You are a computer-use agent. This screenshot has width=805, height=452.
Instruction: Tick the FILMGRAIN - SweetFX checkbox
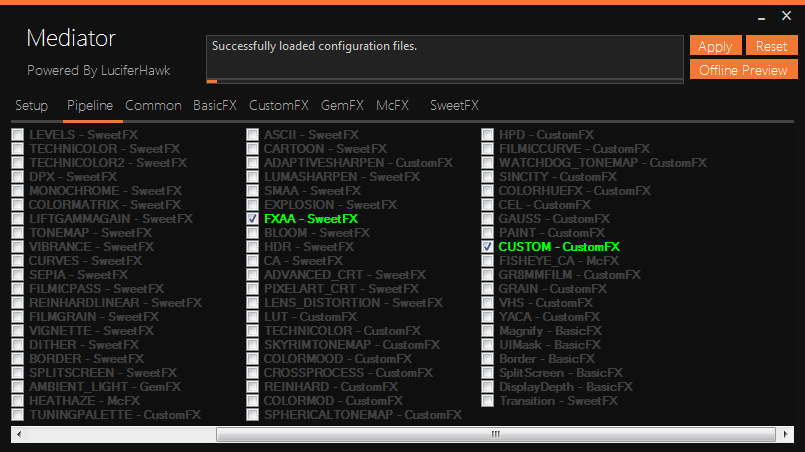point(18,317)
